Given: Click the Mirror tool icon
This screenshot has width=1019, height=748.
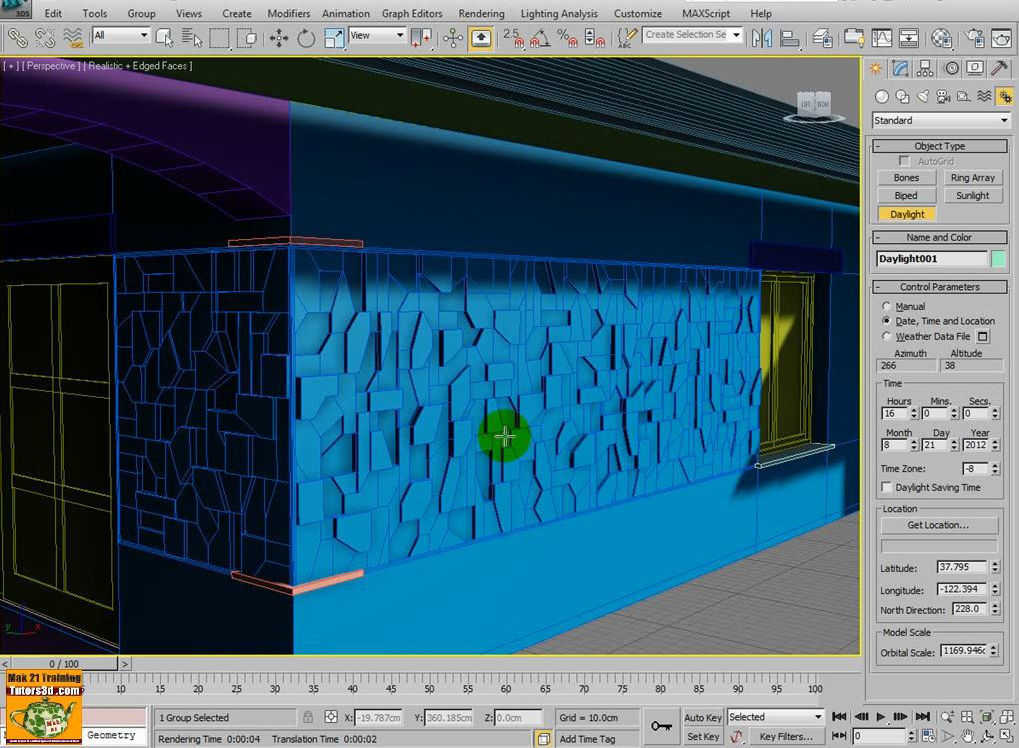Looking at the screenshot, I should [762, 38].
